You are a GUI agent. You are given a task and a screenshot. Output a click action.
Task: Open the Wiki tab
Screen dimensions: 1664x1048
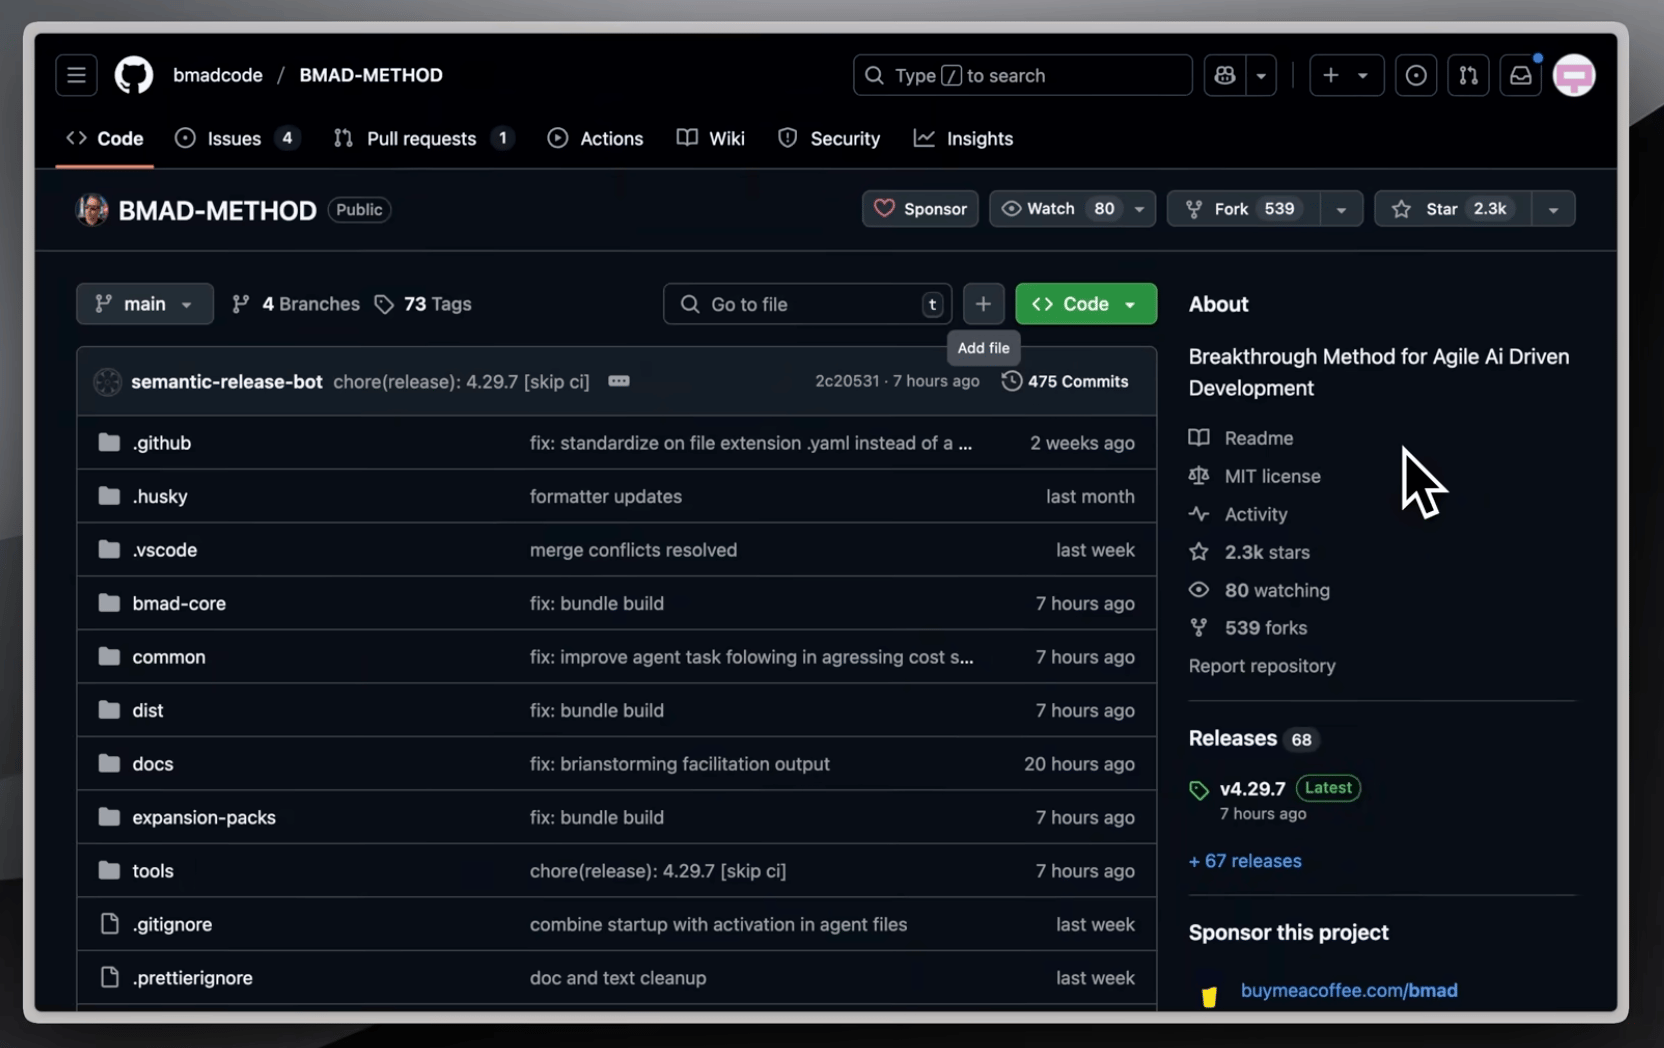pos(711,139)
